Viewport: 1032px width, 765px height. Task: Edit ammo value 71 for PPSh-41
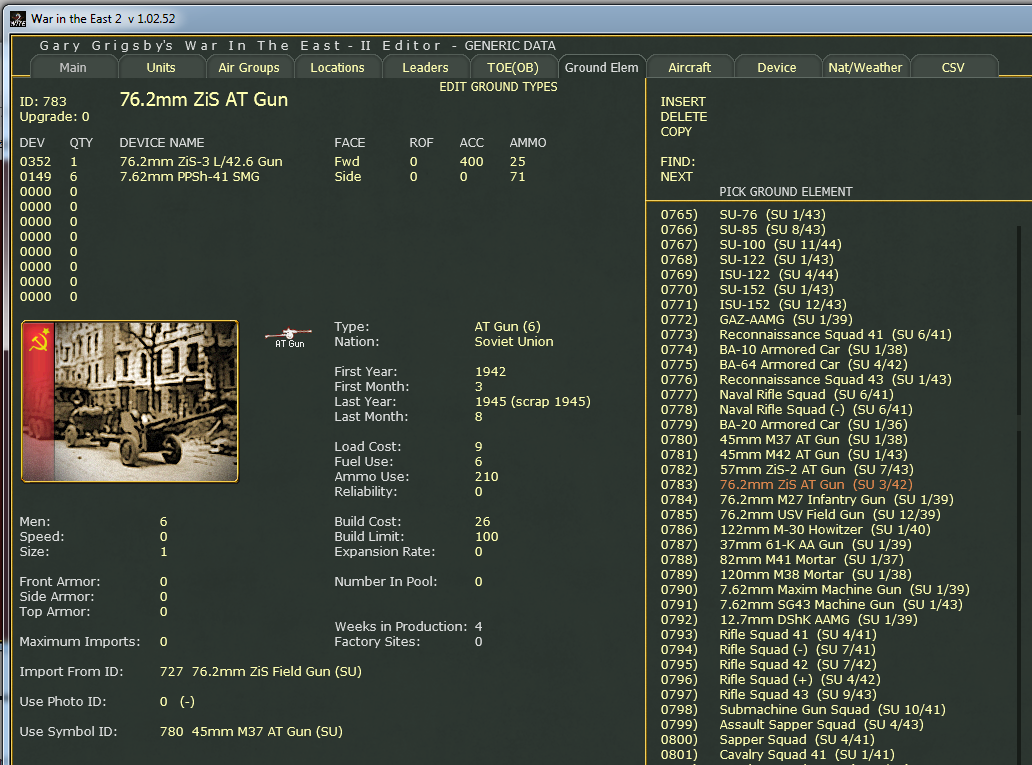point(517,177)
